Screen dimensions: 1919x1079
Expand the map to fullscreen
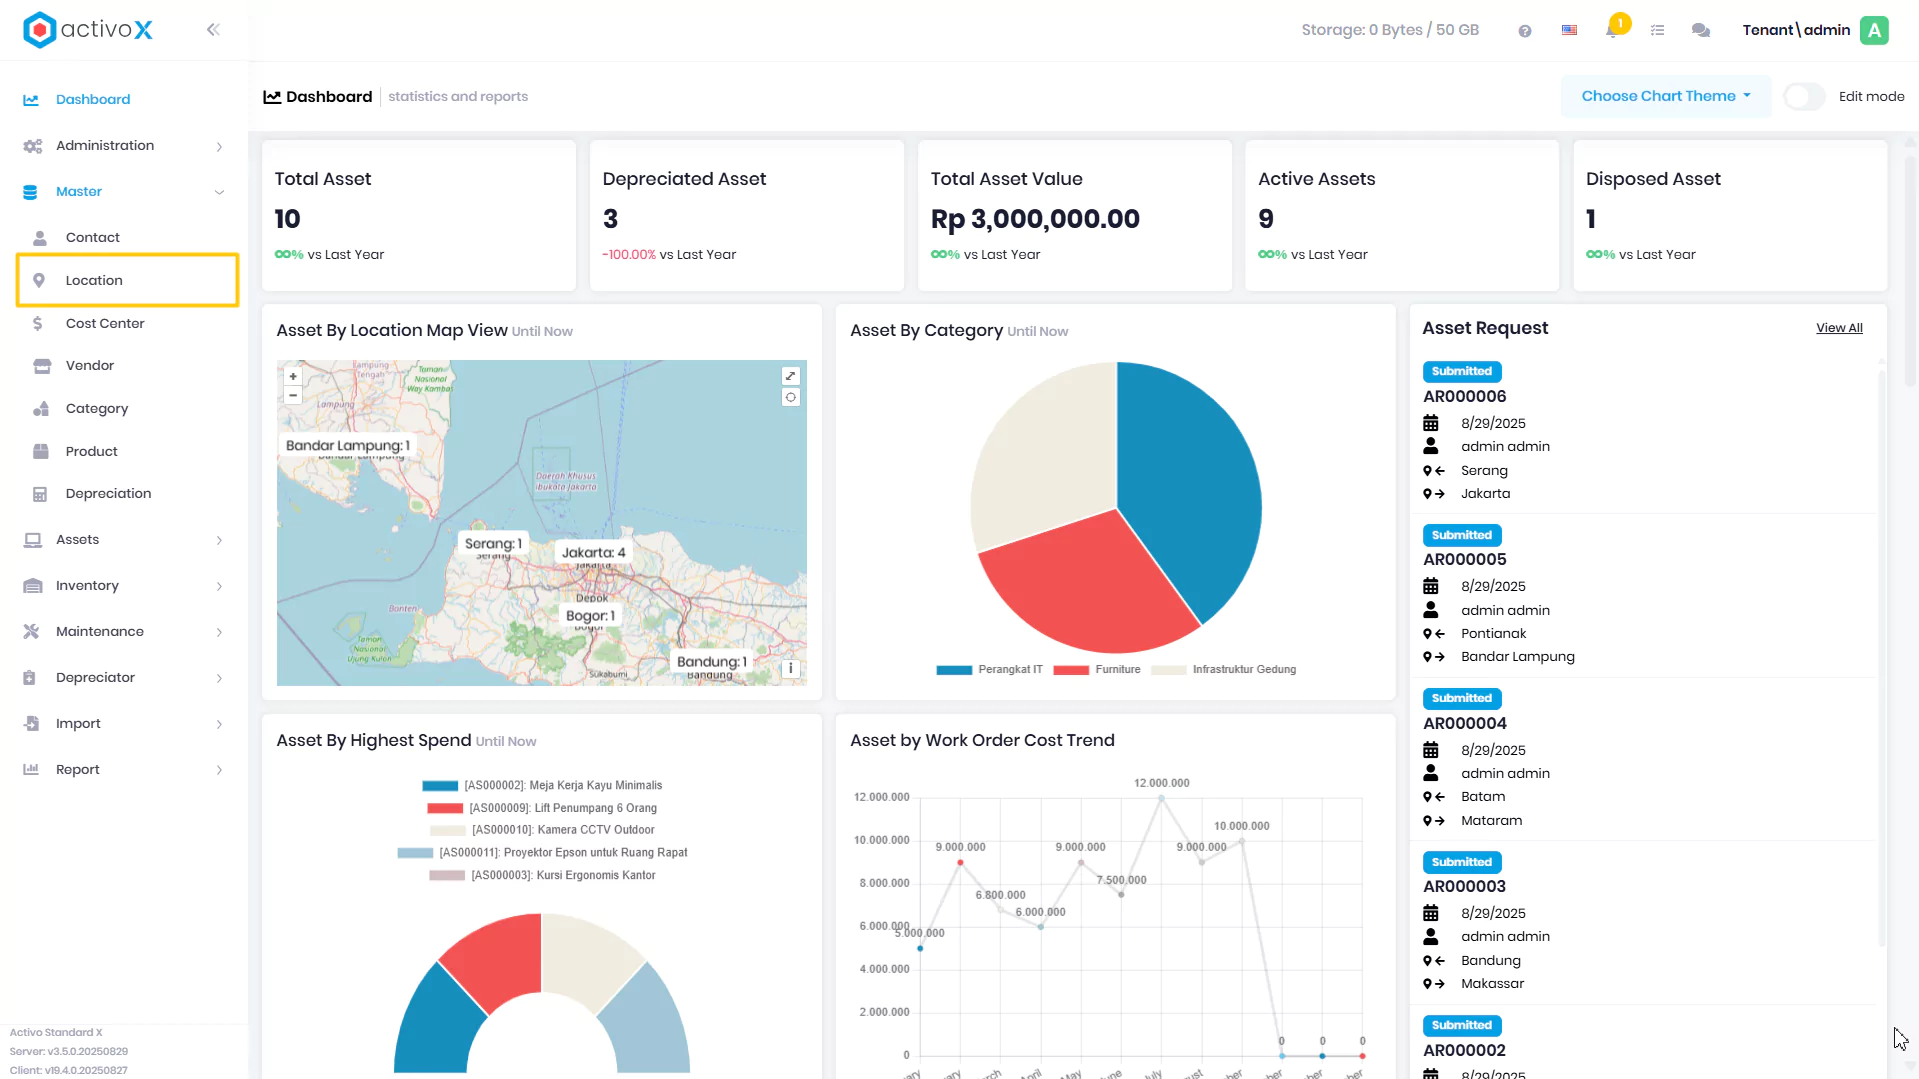[x=790, y=376]
